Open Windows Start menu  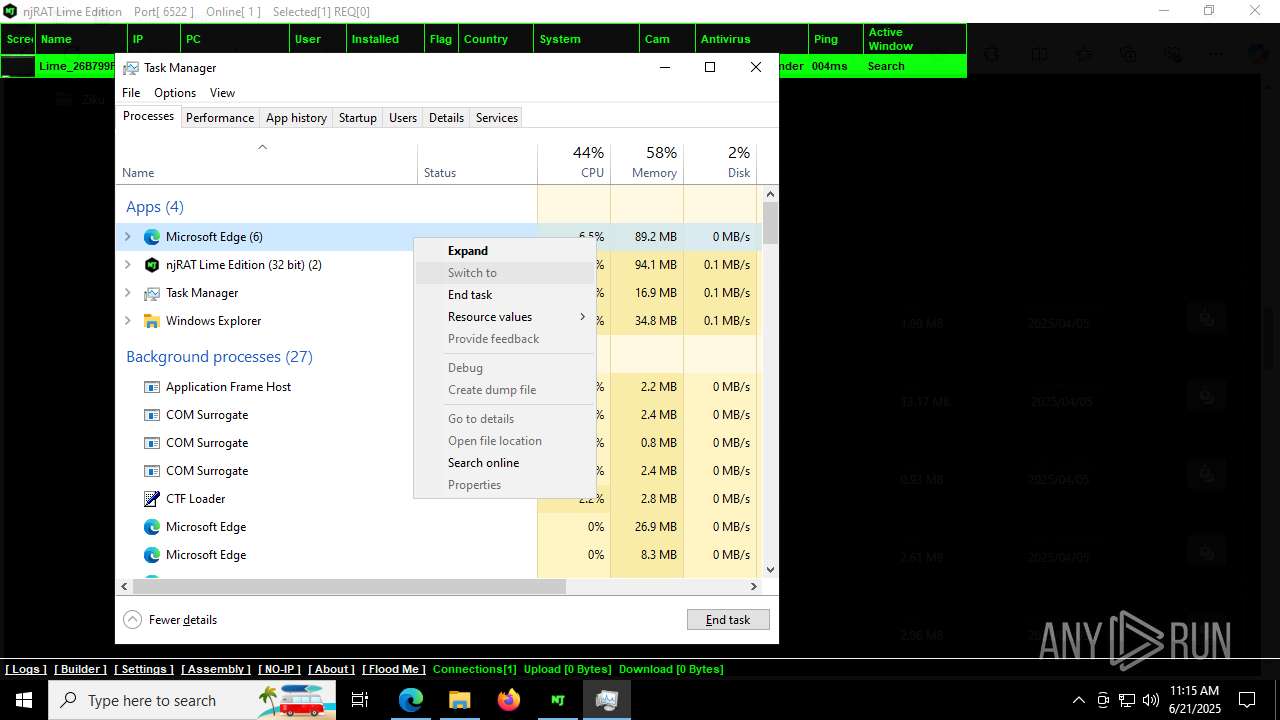click(x=23, y=700)
